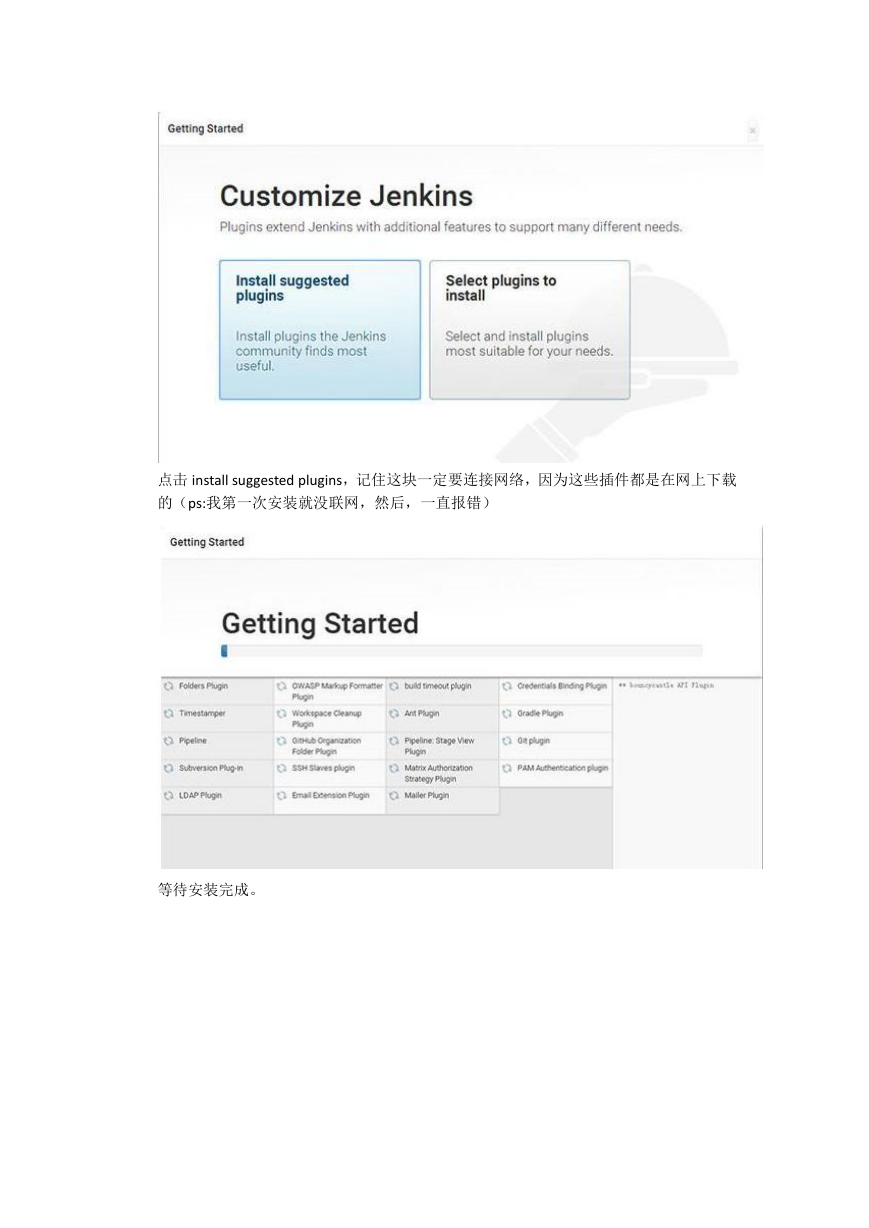Viewport: 869px width, 1228px height.
Task: Click the build timeout plugin status icon
Action: click(394, 687)
